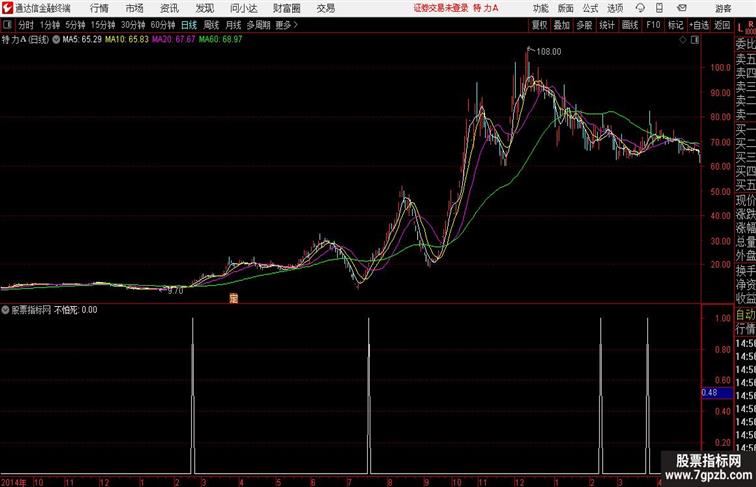Click the 9.70 low price label

click(176, 291)
